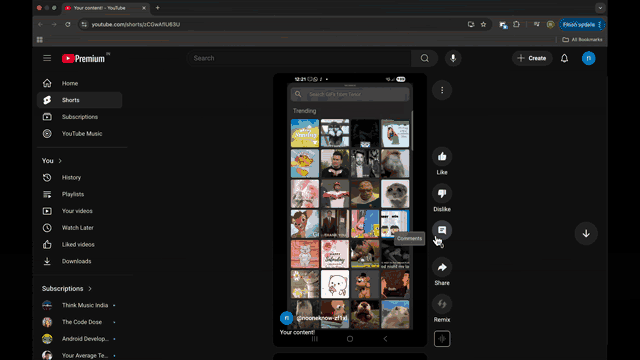The height and width of the screenshot is (360, 640).
Task: Select the Your content! YouTube tab
Action: click(x=105, y=8)
